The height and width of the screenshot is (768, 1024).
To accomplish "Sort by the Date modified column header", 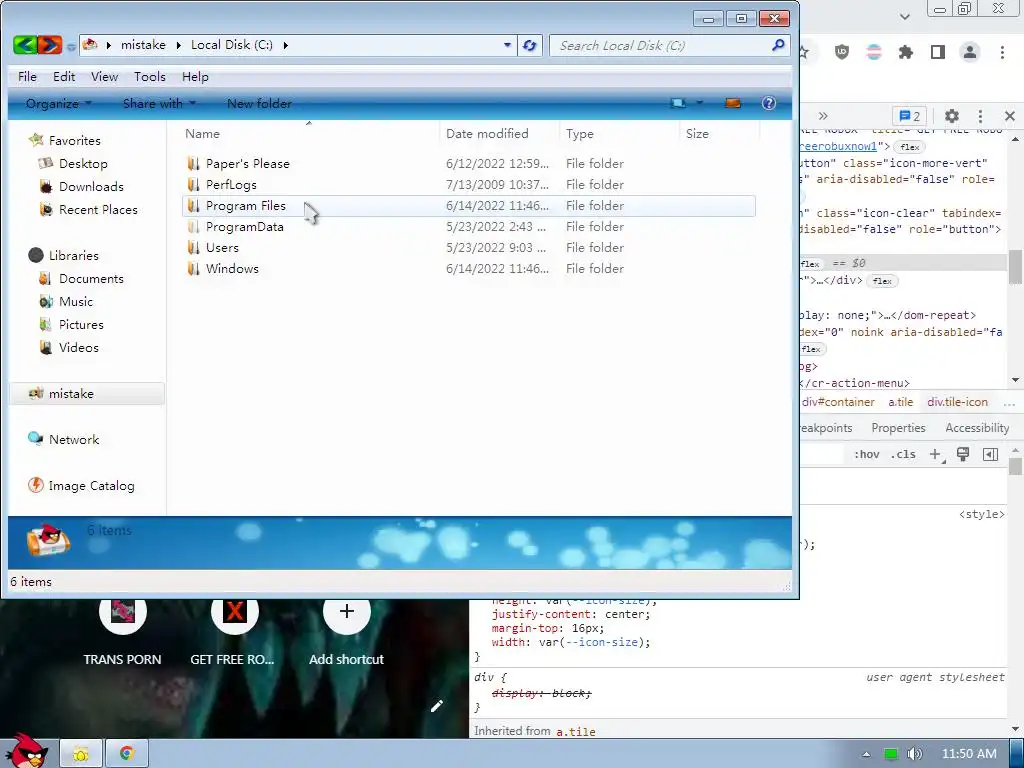I will click(x=487, y=133).
